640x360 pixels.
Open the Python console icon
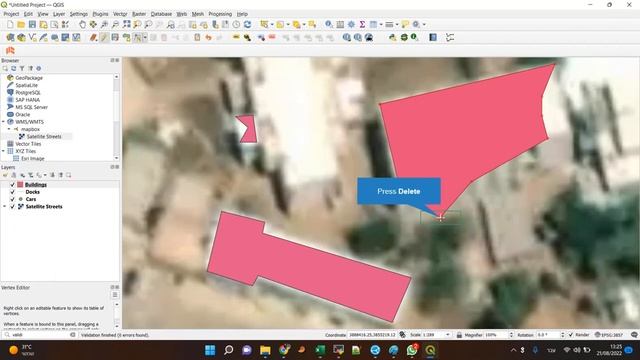393,38
